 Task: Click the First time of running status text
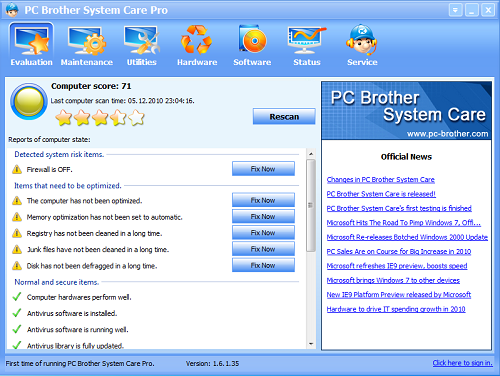80,363
